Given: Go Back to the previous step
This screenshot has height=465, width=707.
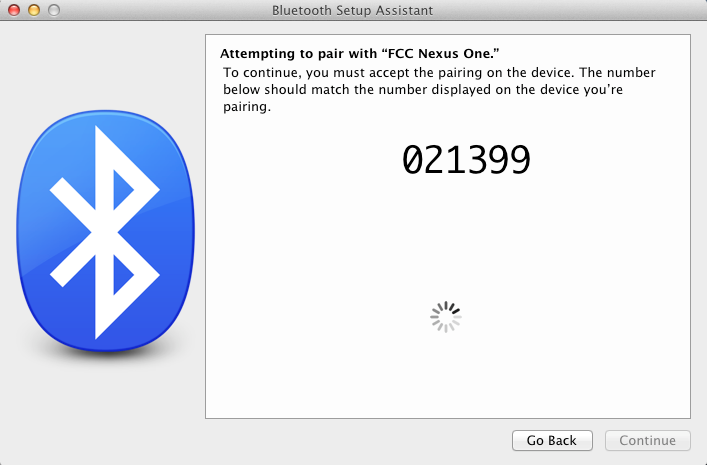Looking at the screenshot, I should tap(552, 440).
